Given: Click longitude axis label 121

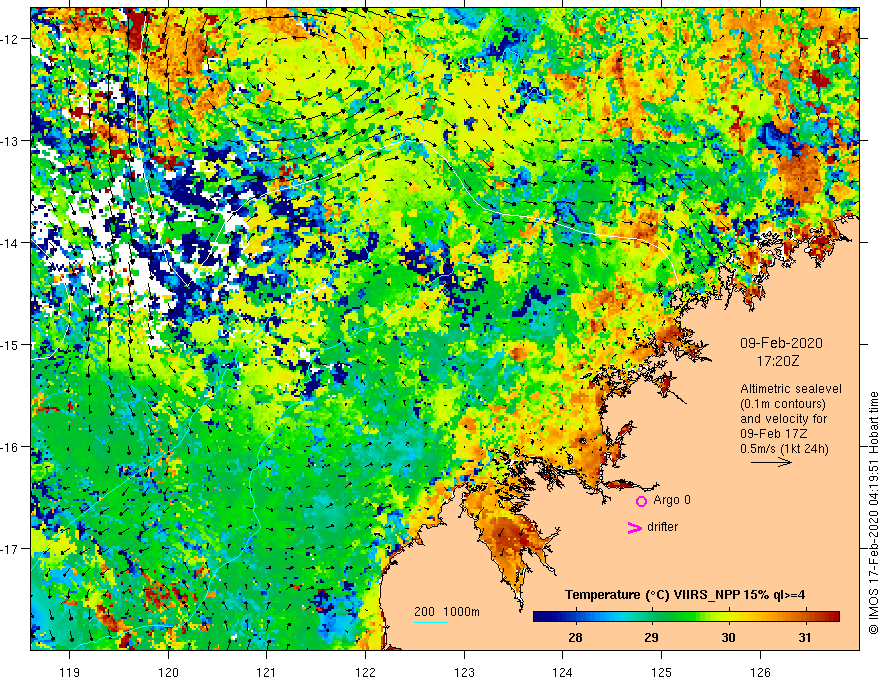Looking at the screenshot, I should (x=267, y=672).
